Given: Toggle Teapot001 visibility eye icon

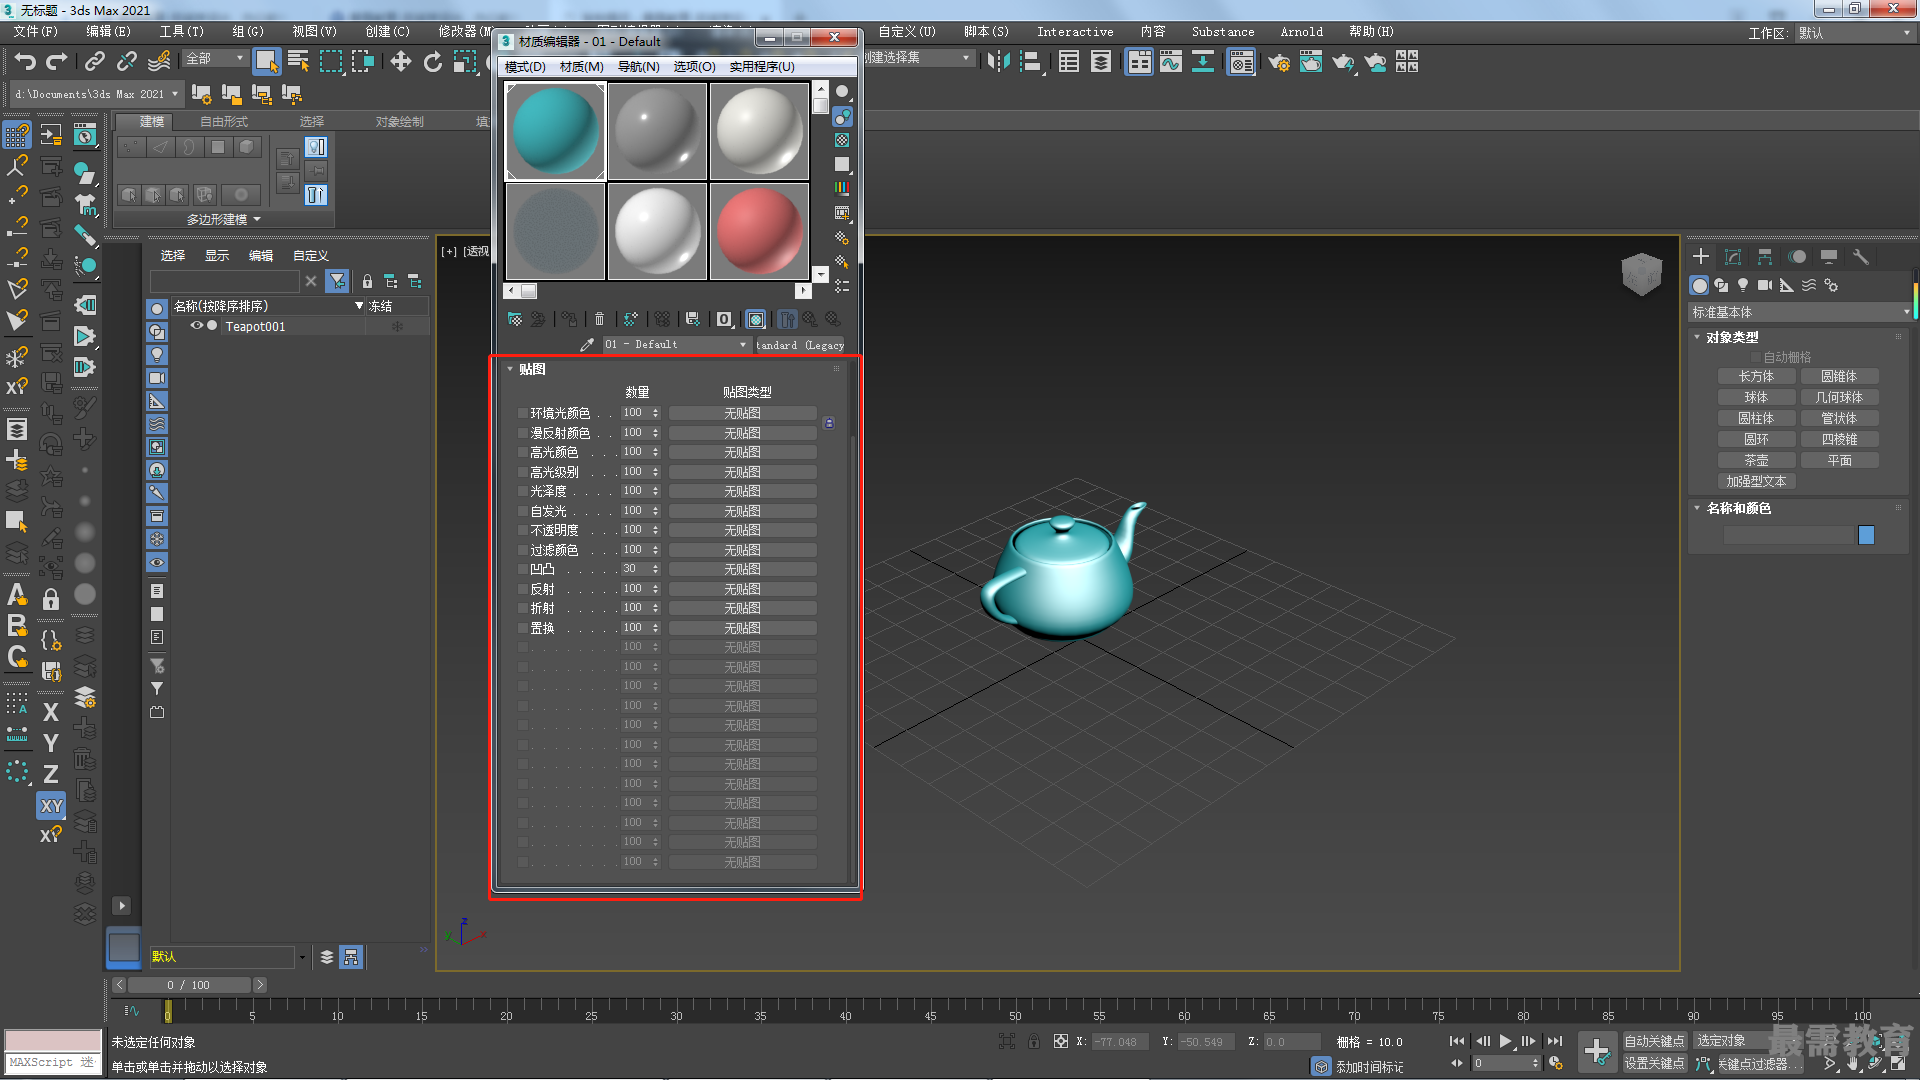Looking at the screenshot, I should click(x=197, y=326).
